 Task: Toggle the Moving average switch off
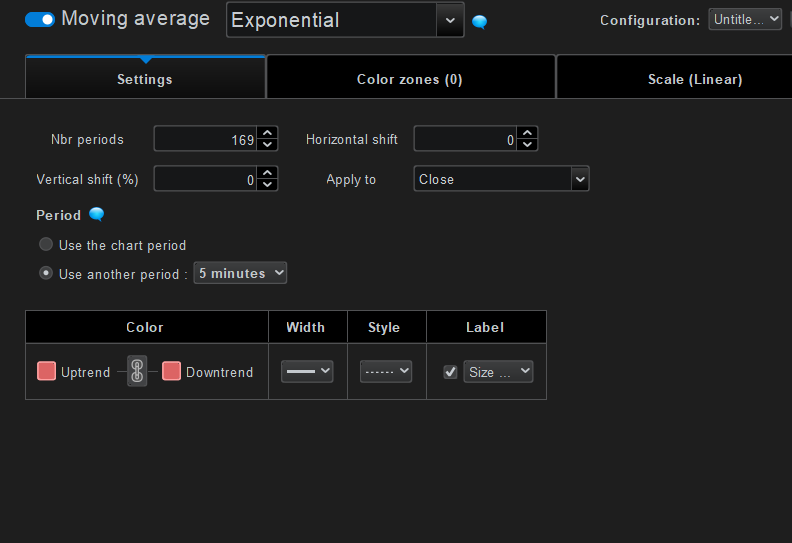[40, 19]
